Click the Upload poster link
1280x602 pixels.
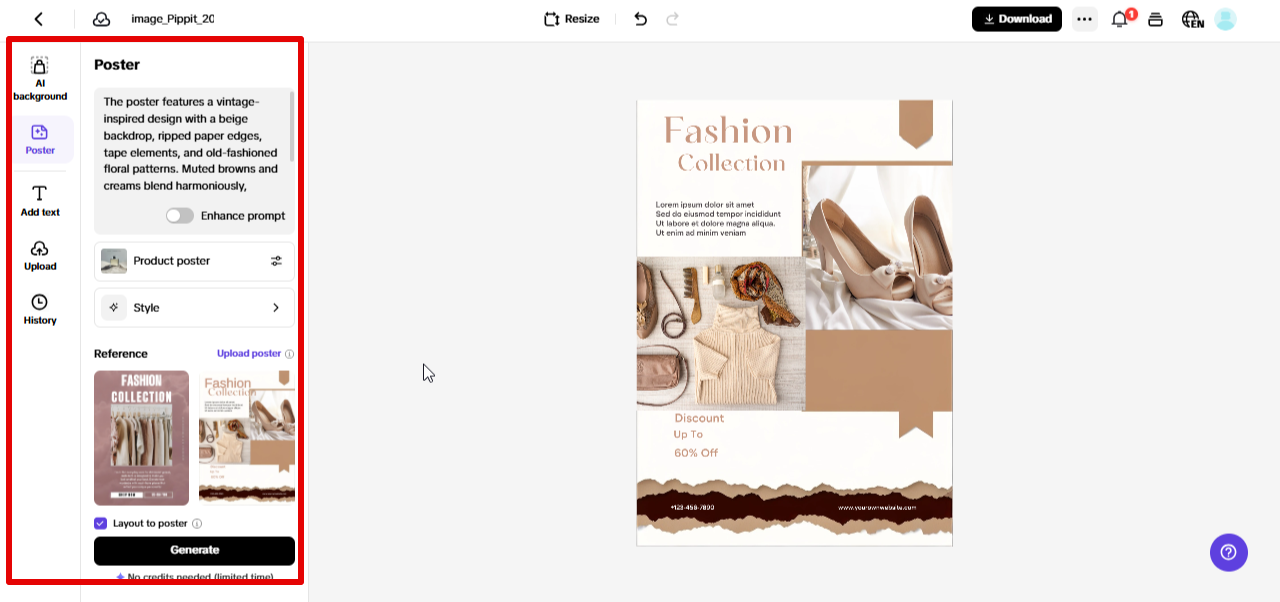pyautogui.click(x=250, y=353)
